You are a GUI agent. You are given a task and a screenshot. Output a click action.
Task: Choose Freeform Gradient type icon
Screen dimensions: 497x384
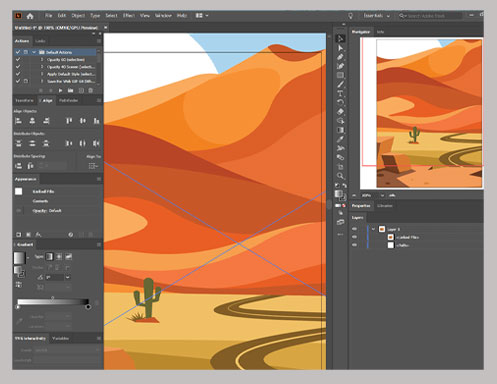(x=69, y=257)
